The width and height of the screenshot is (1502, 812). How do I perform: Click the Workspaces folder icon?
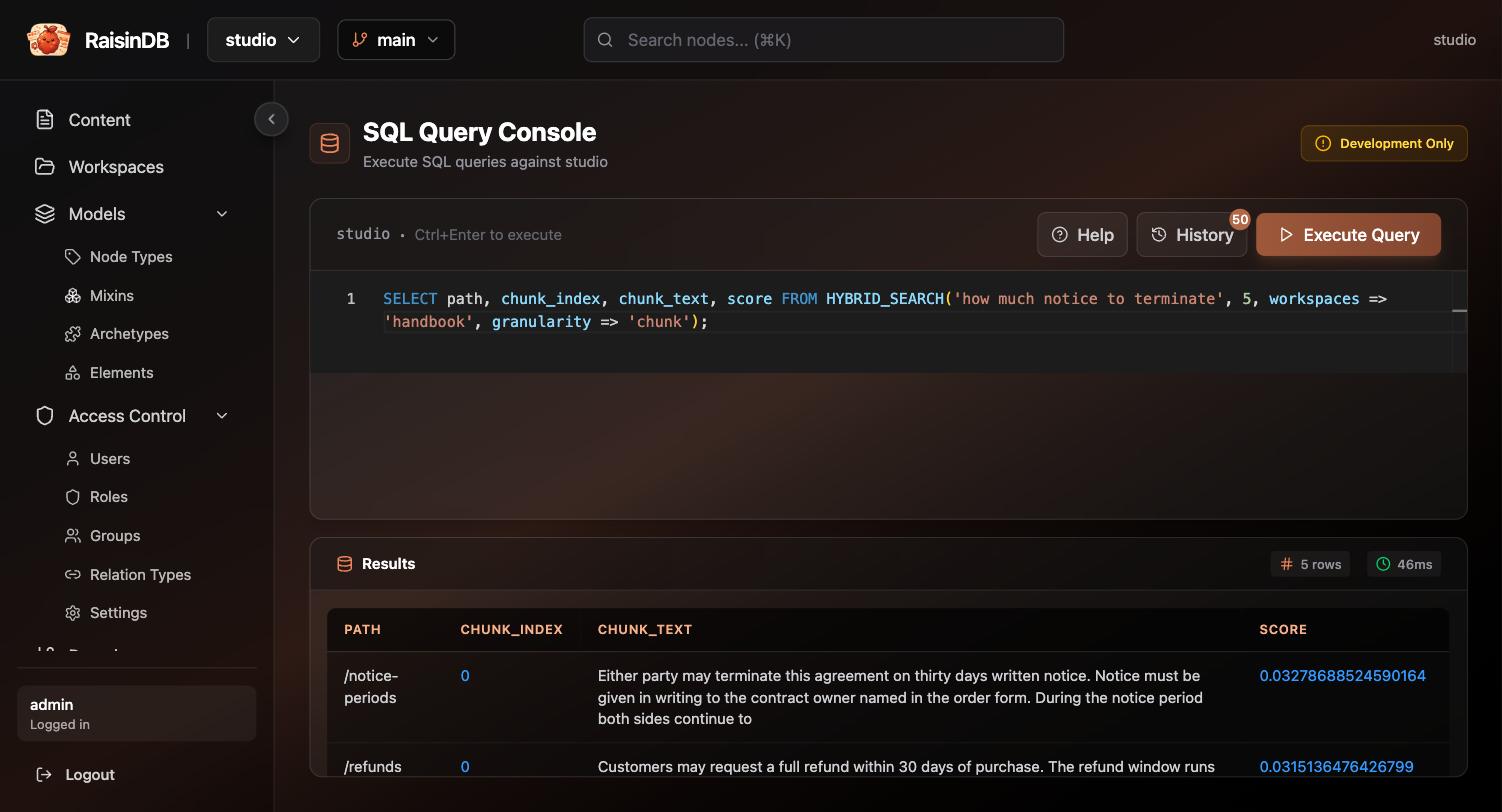click(45, 167)
